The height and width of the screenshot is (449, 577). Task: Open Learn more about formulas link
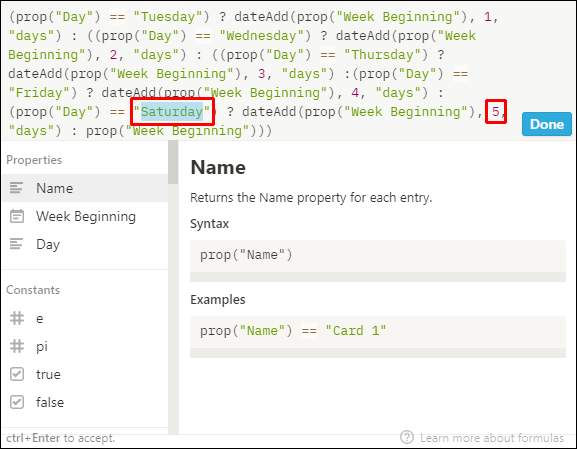492,438
